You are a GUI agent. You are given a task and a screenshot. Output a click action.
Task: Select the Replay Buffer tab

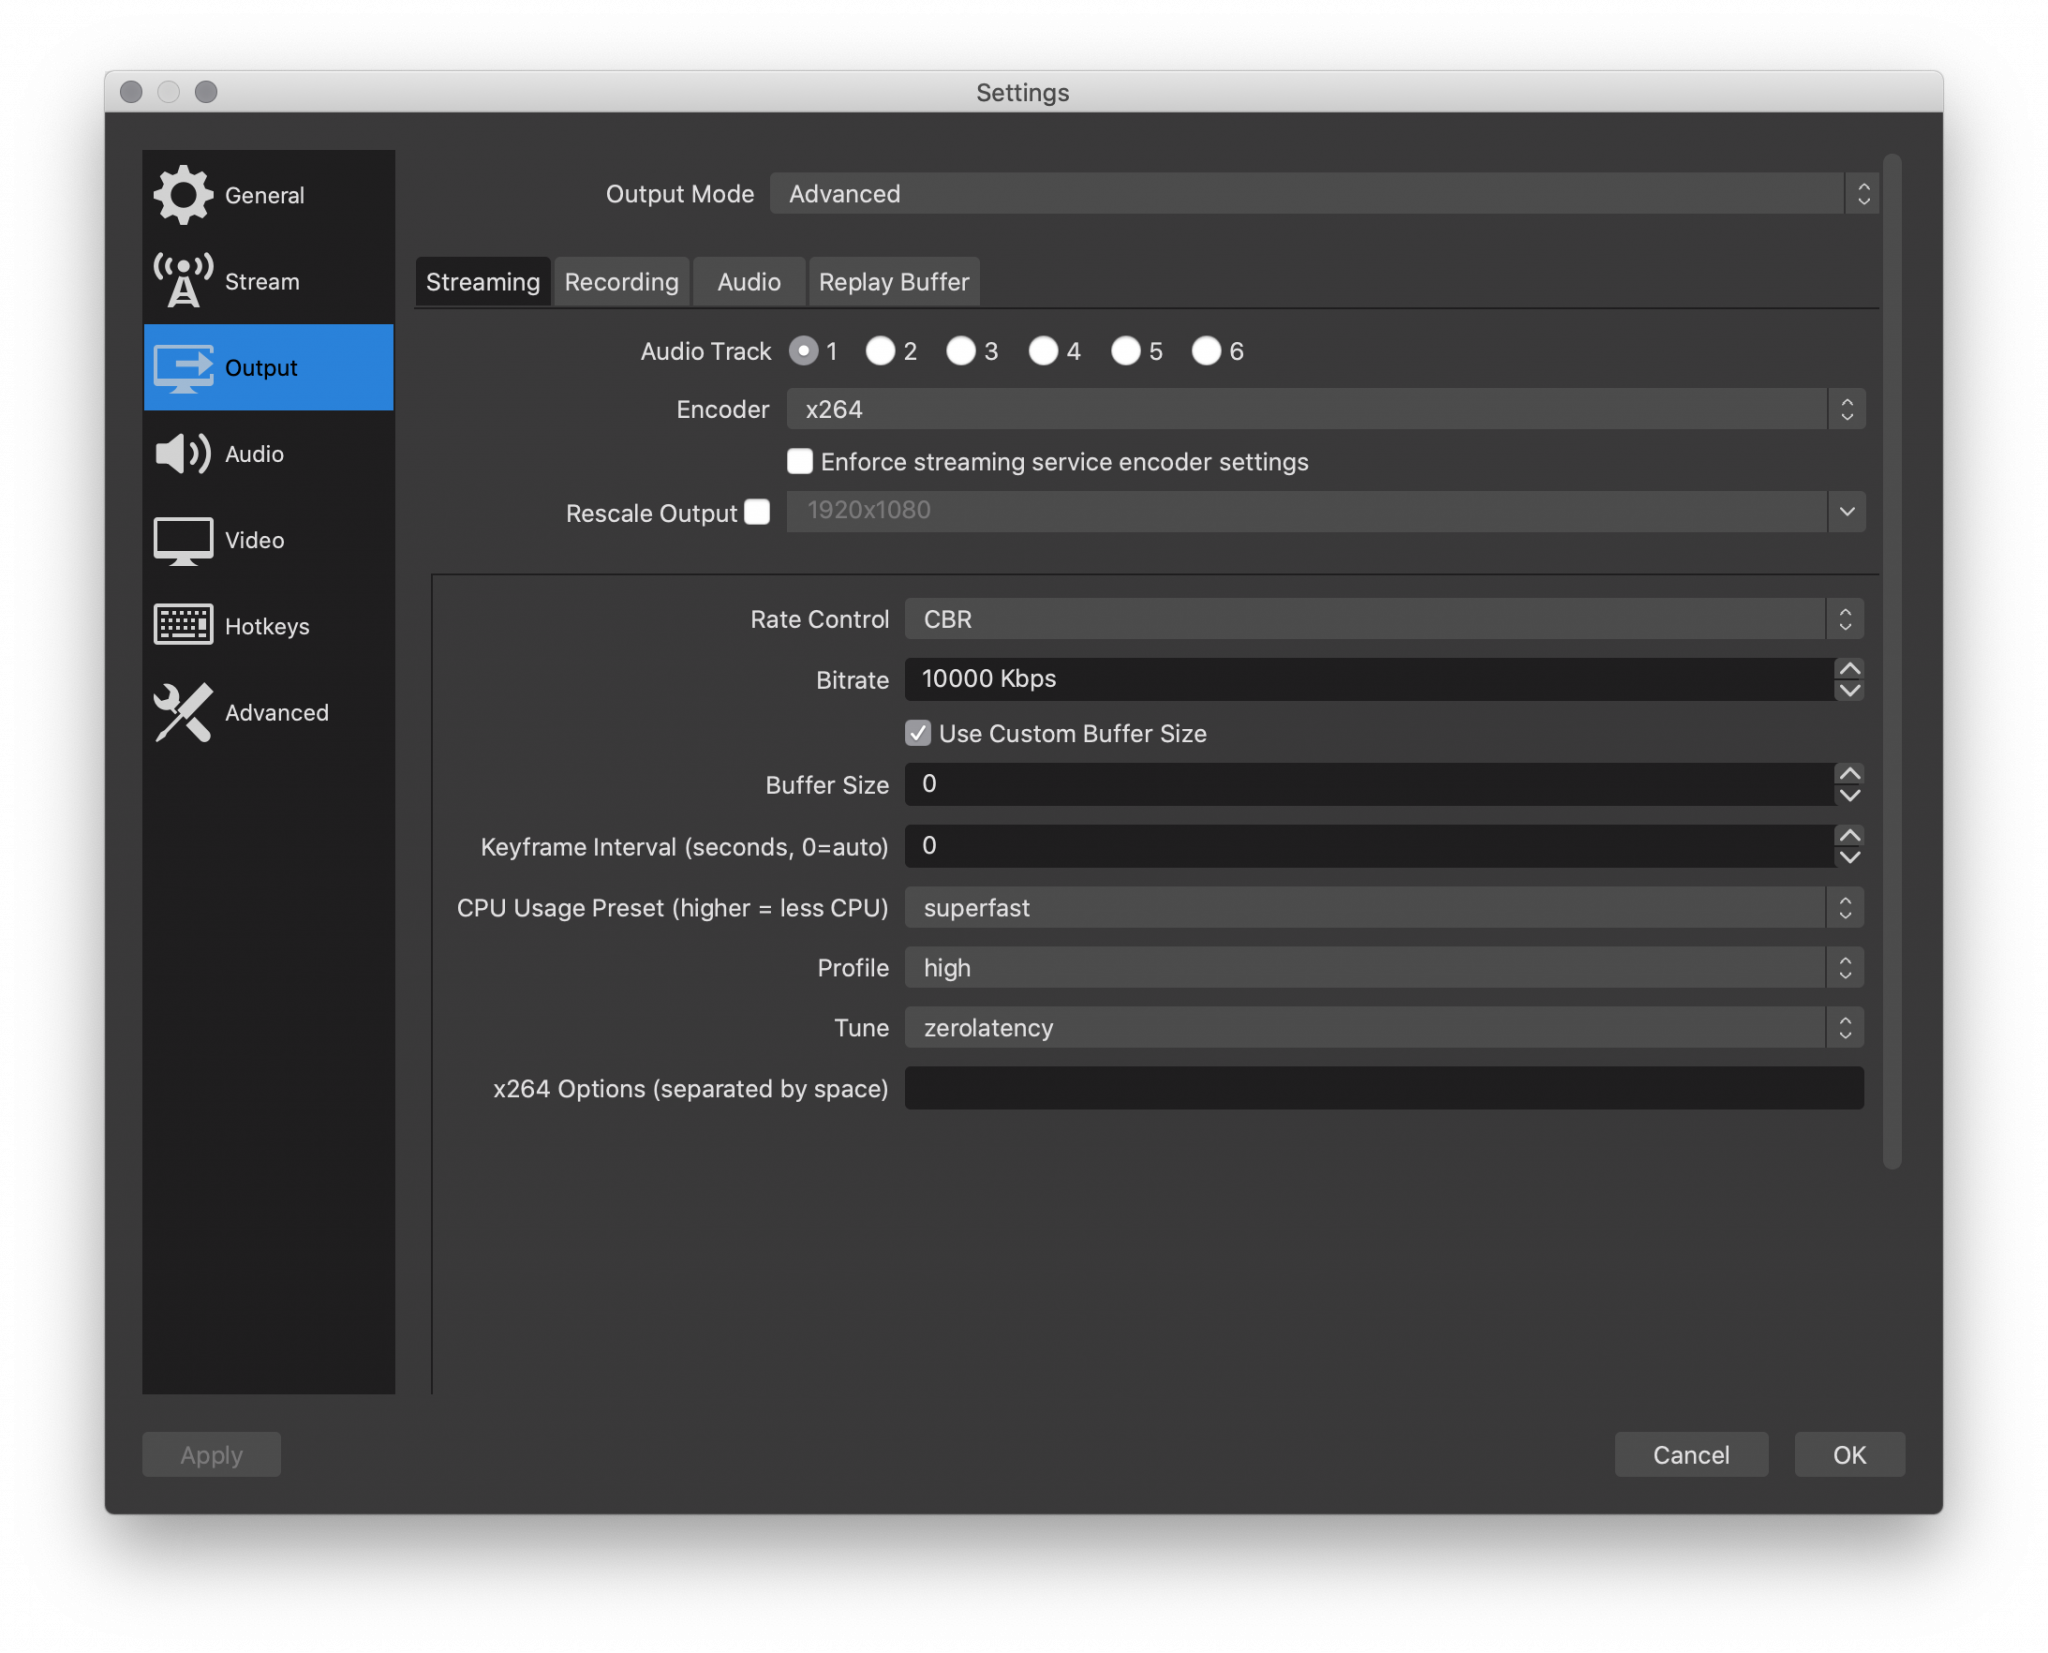892,280
